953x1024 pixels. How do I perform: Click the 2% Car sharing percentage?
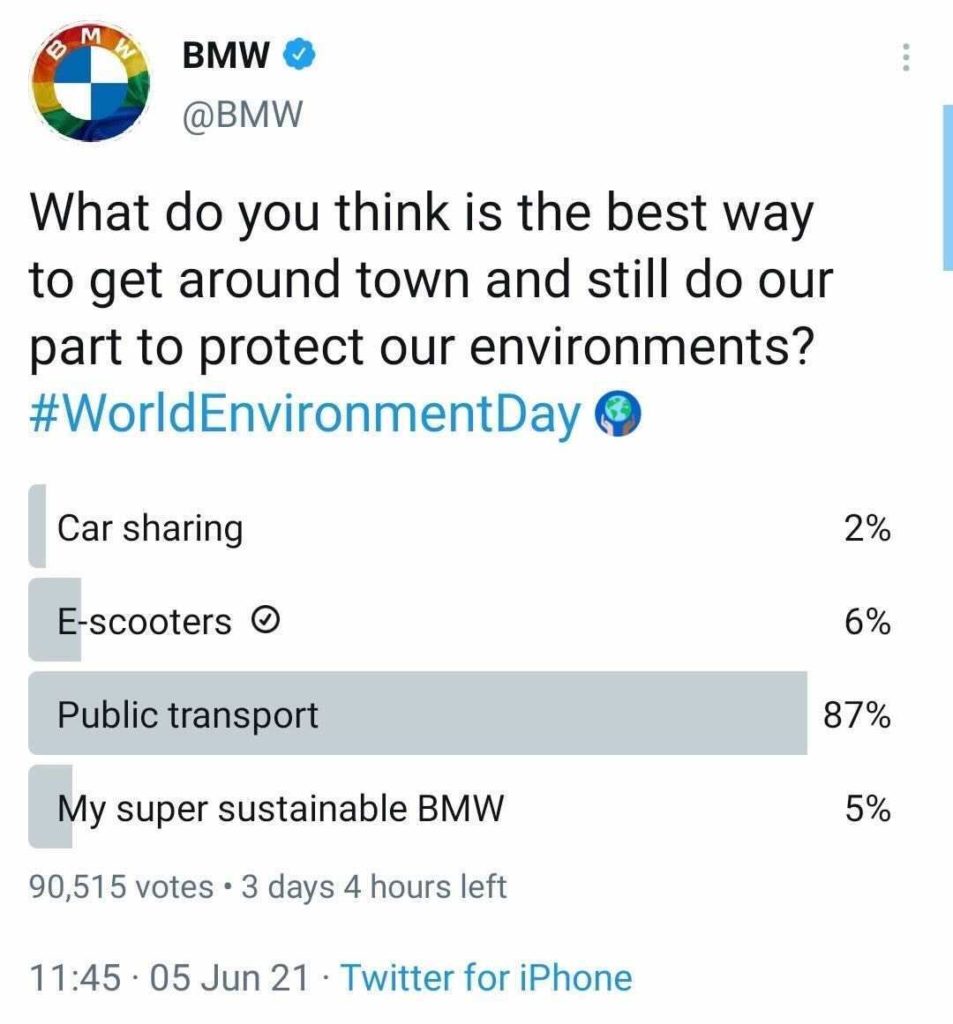click(x=867, y=528)
